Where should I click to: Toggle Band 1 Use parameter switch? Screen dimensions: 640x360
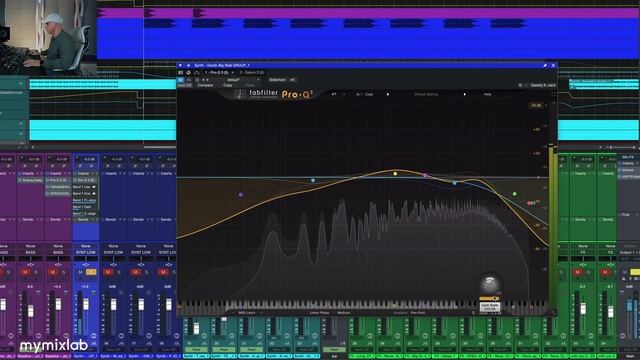(94, 187)
